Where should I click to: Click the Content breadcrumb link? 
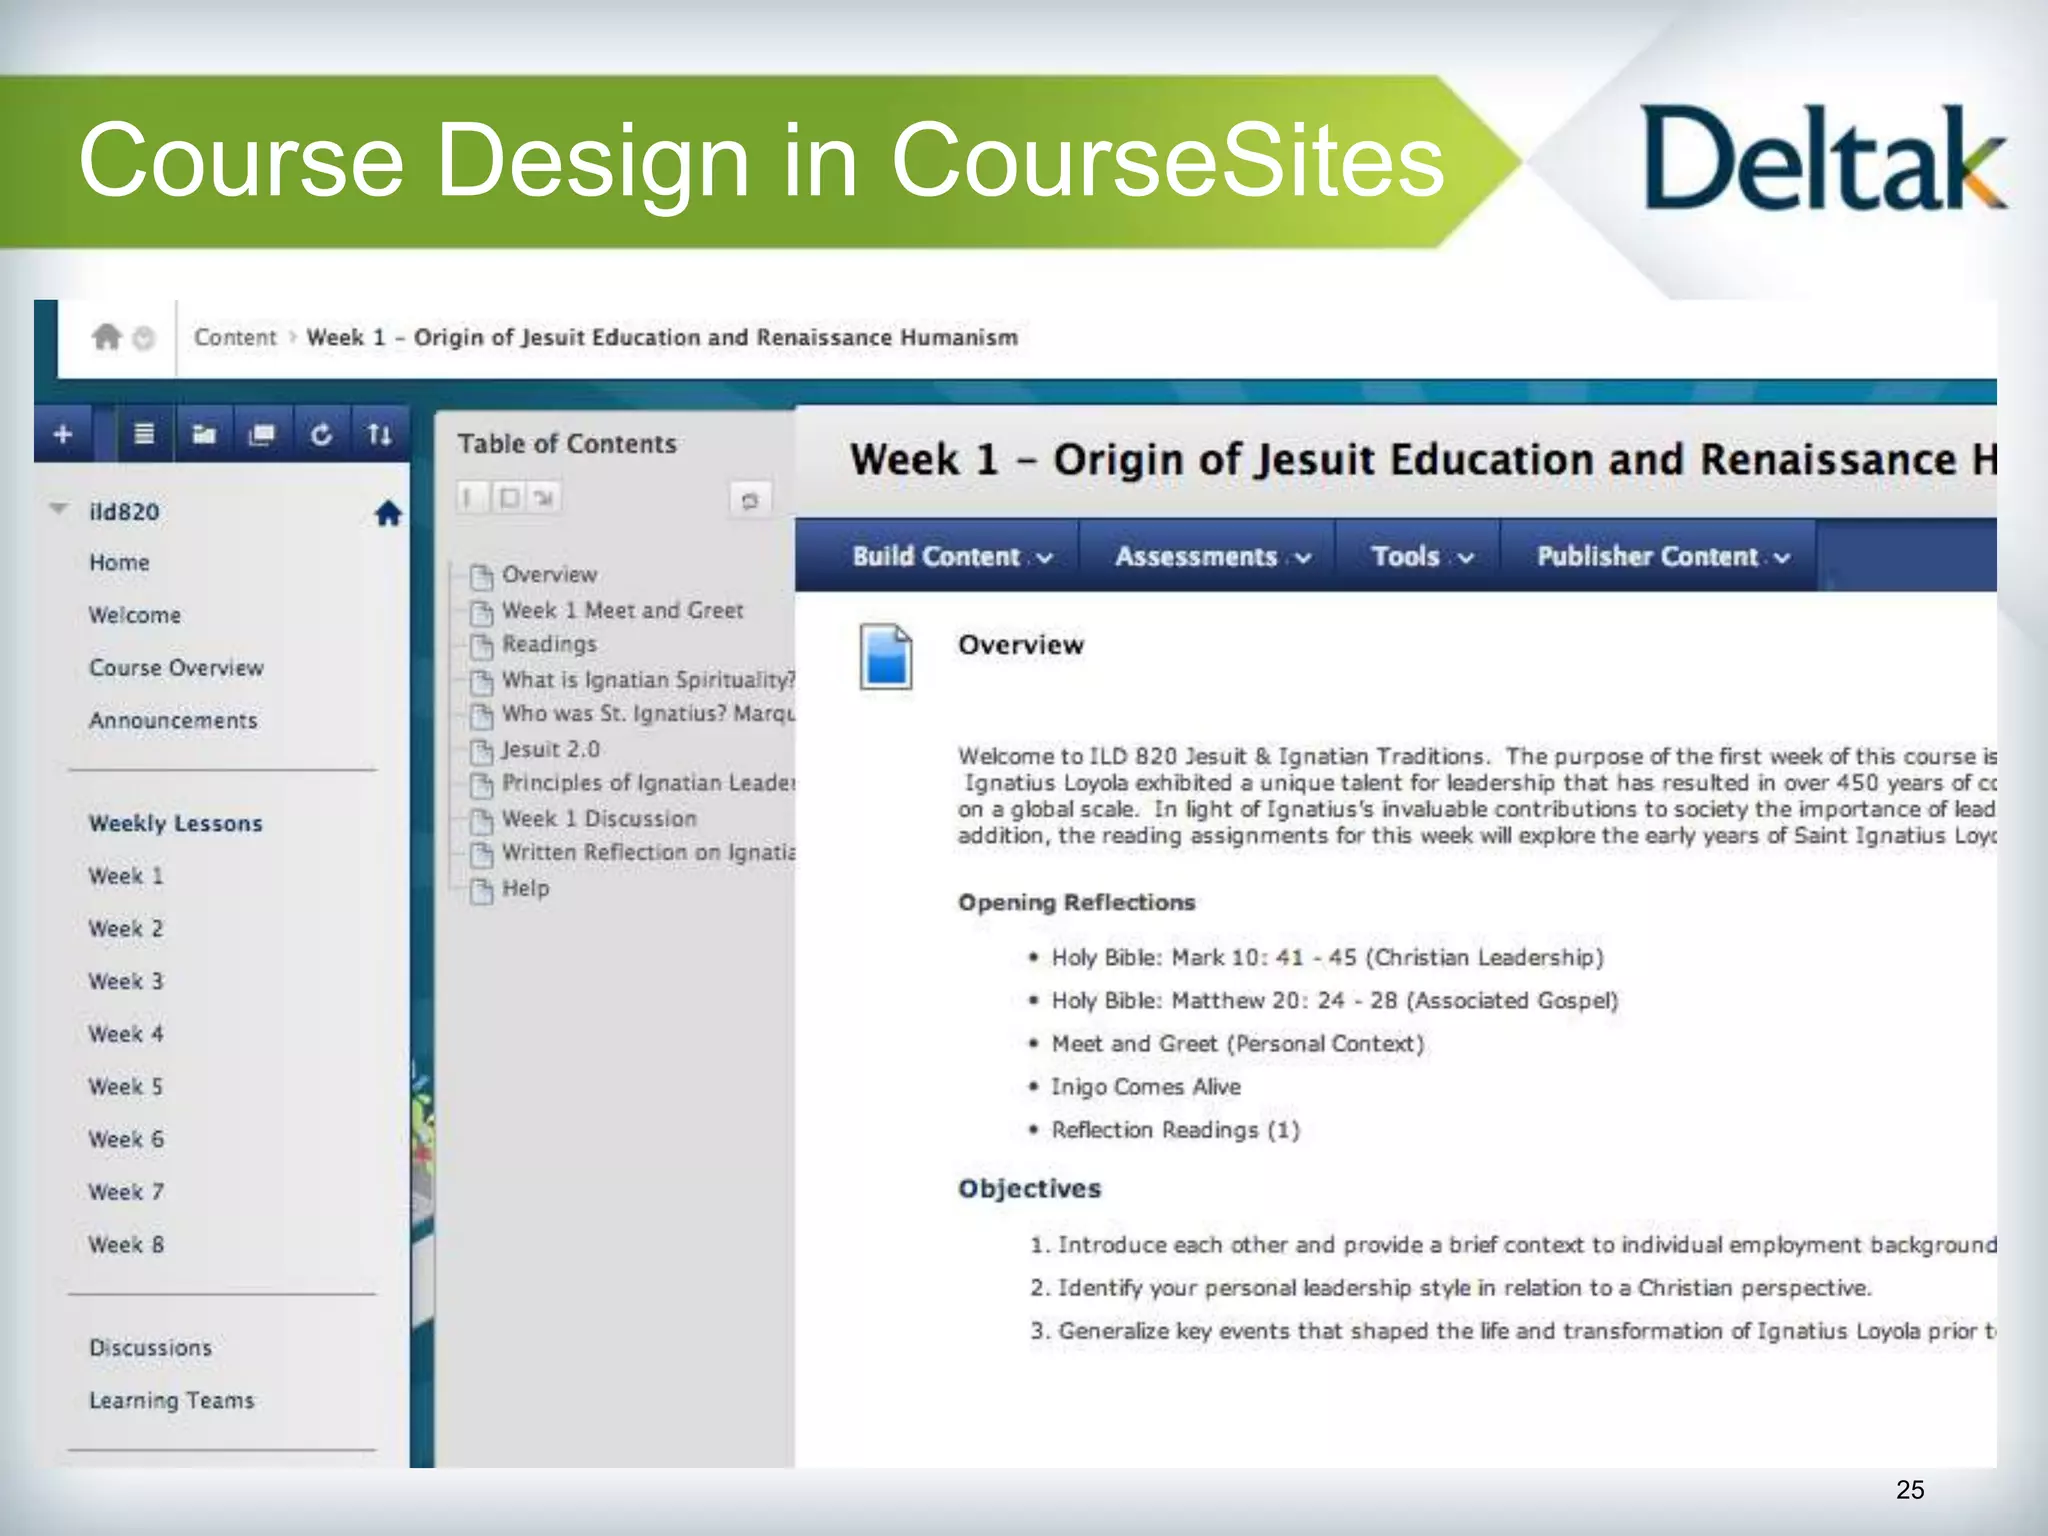click(x=235, y=338)
